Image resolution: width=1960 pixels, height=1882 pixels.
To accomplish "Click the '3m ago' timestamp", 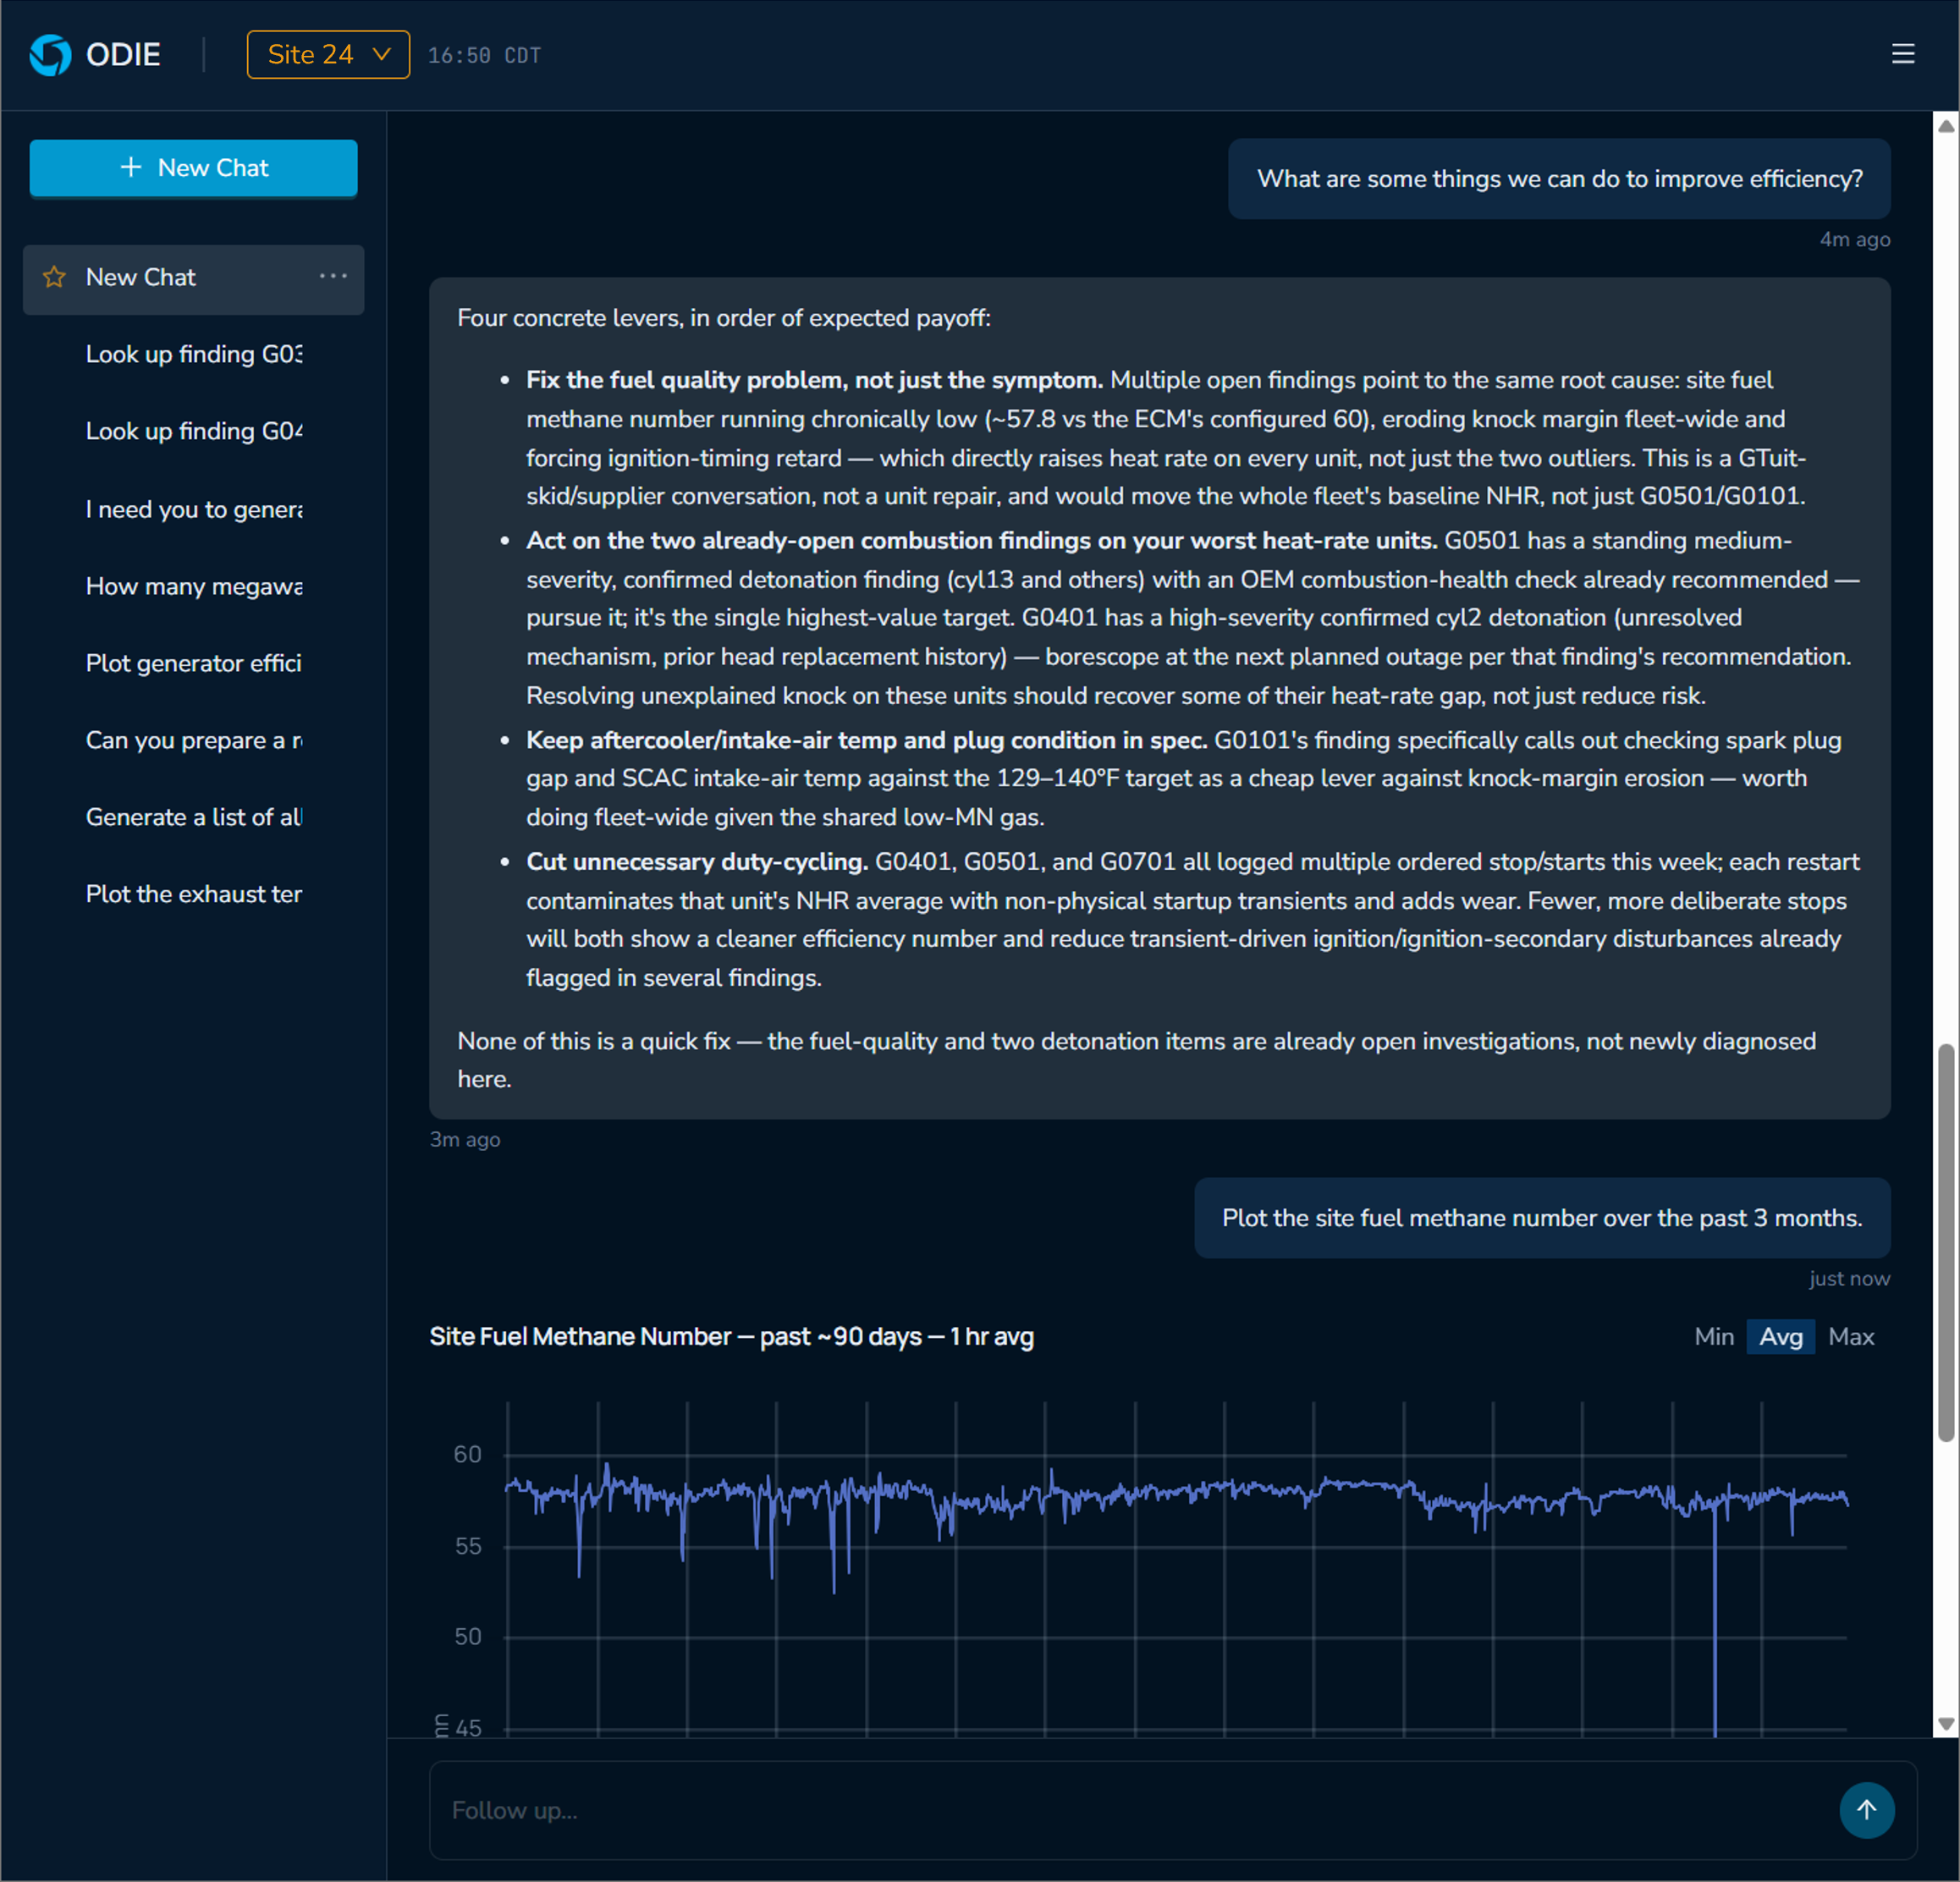I will (x=465, y=1140).
